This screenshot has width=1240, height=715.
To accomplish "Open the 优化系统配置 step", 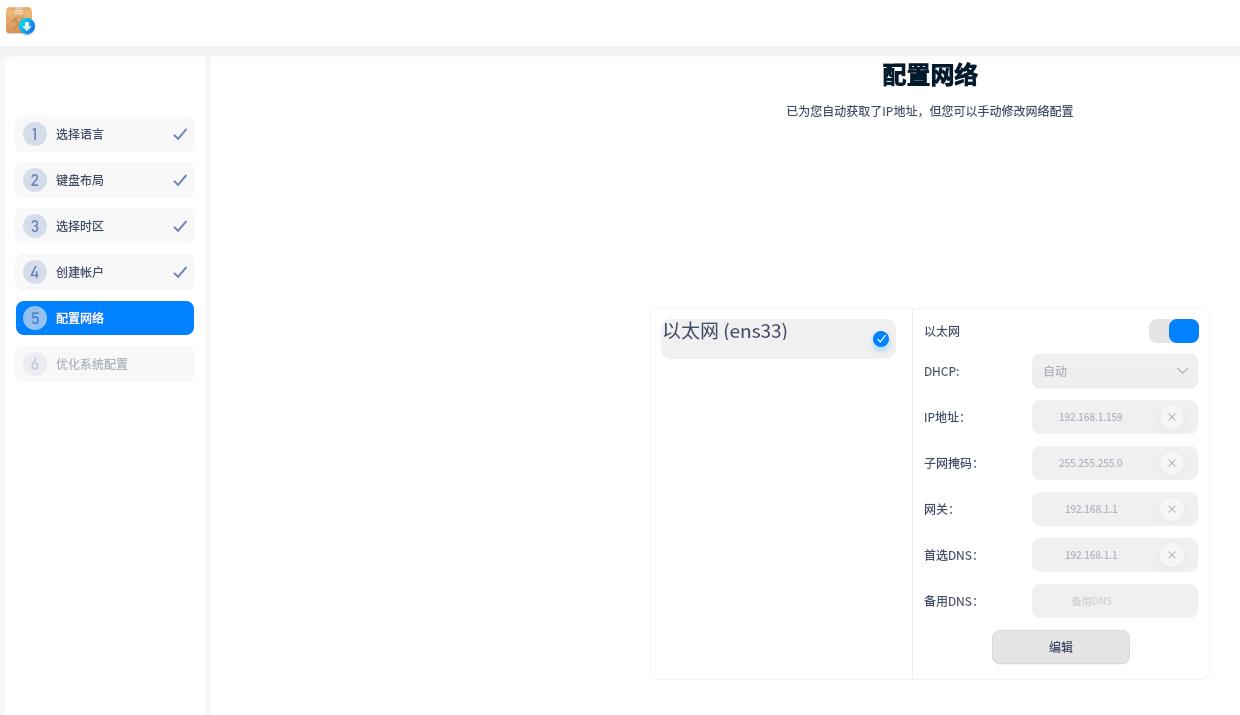I will 104,364.
